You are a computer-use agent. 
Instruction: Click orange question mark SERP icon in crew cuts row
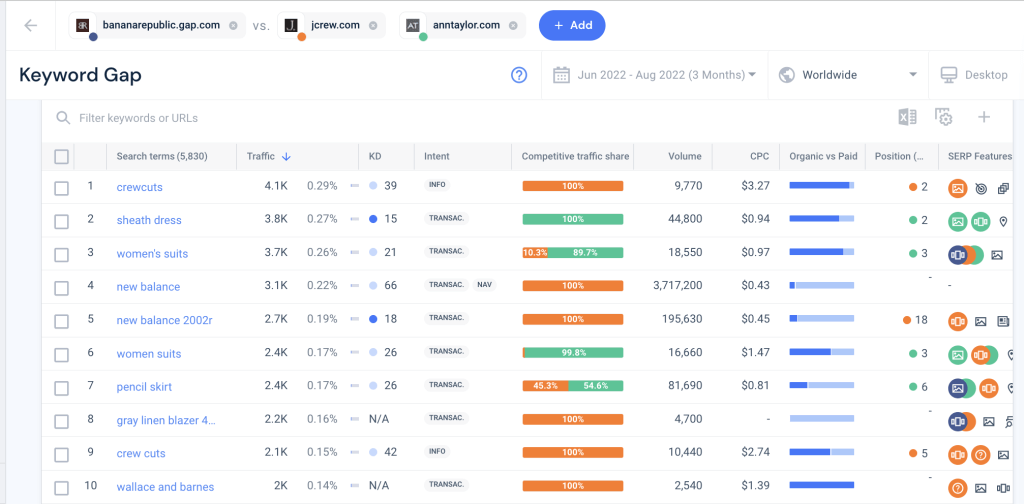[980, 455]
